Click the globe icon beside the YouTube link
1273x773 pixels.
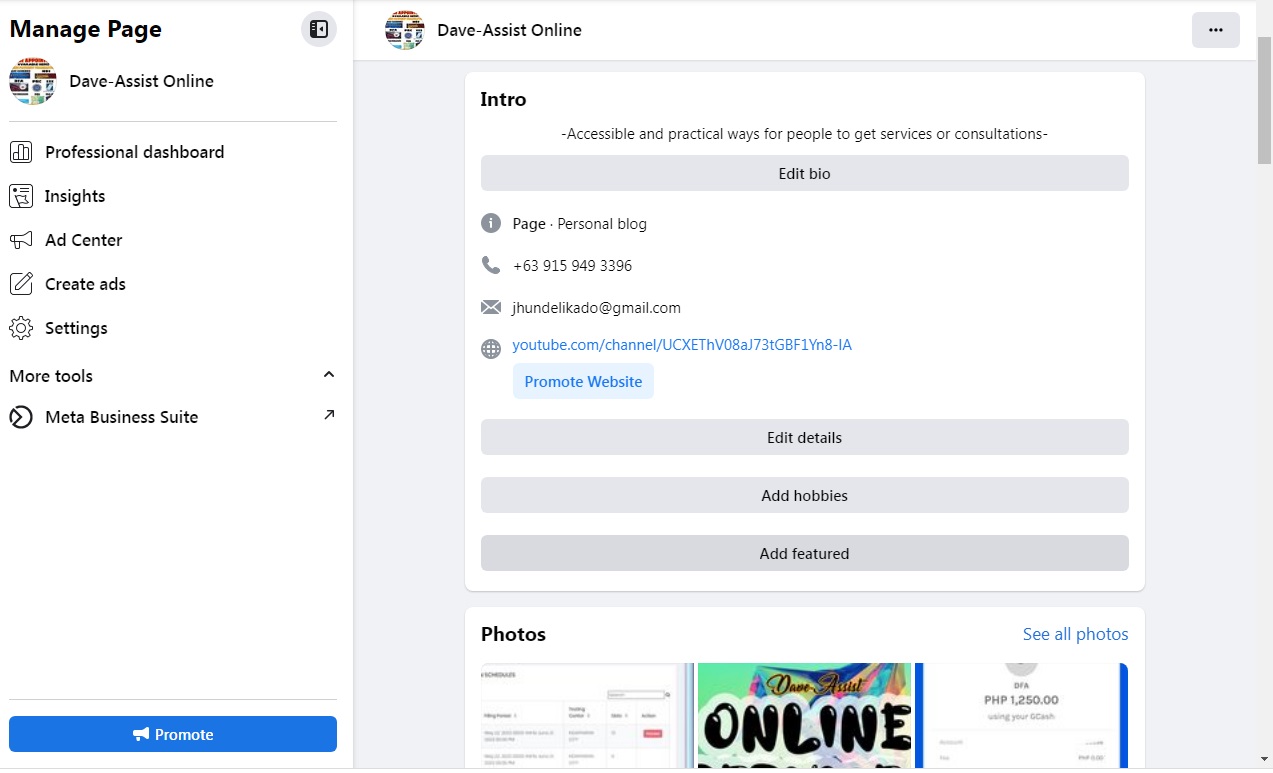point(491,349)
